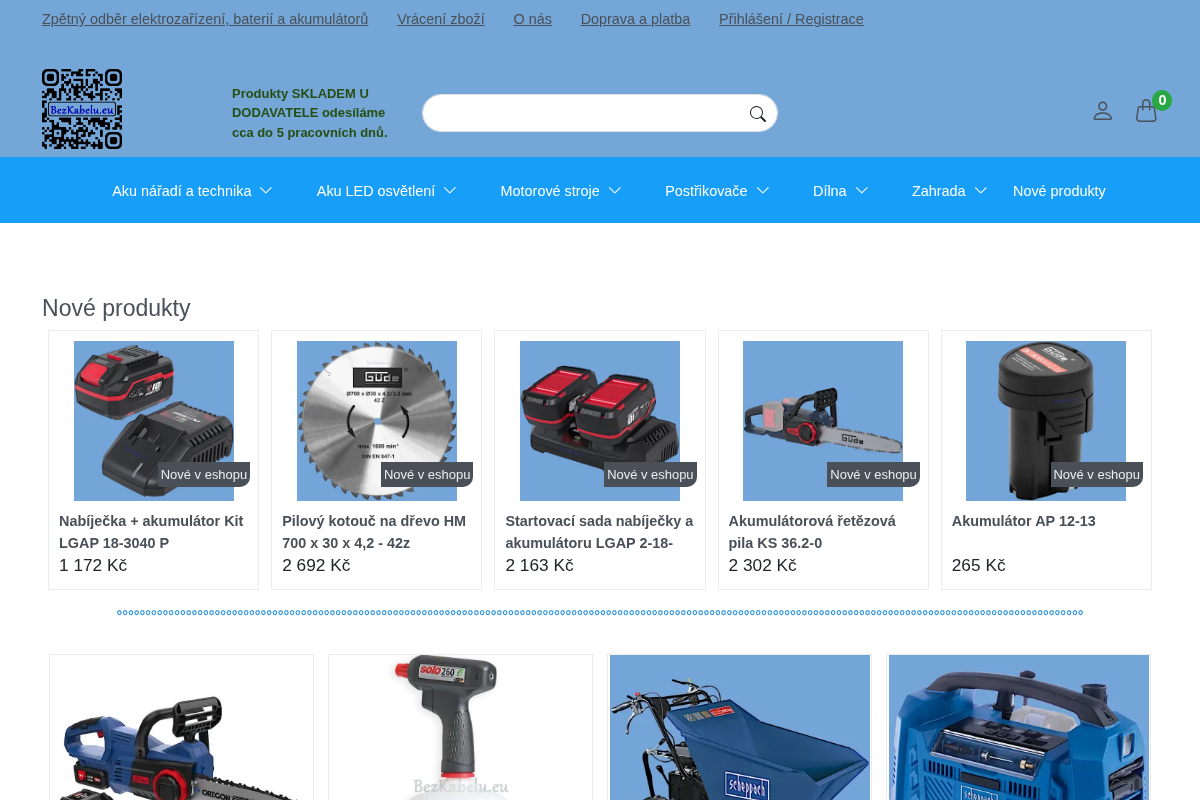Open the Aku nářadí a technika menu
This screenshot has height=800, width=1200.
pyautogui.click(x=182, y=191)
